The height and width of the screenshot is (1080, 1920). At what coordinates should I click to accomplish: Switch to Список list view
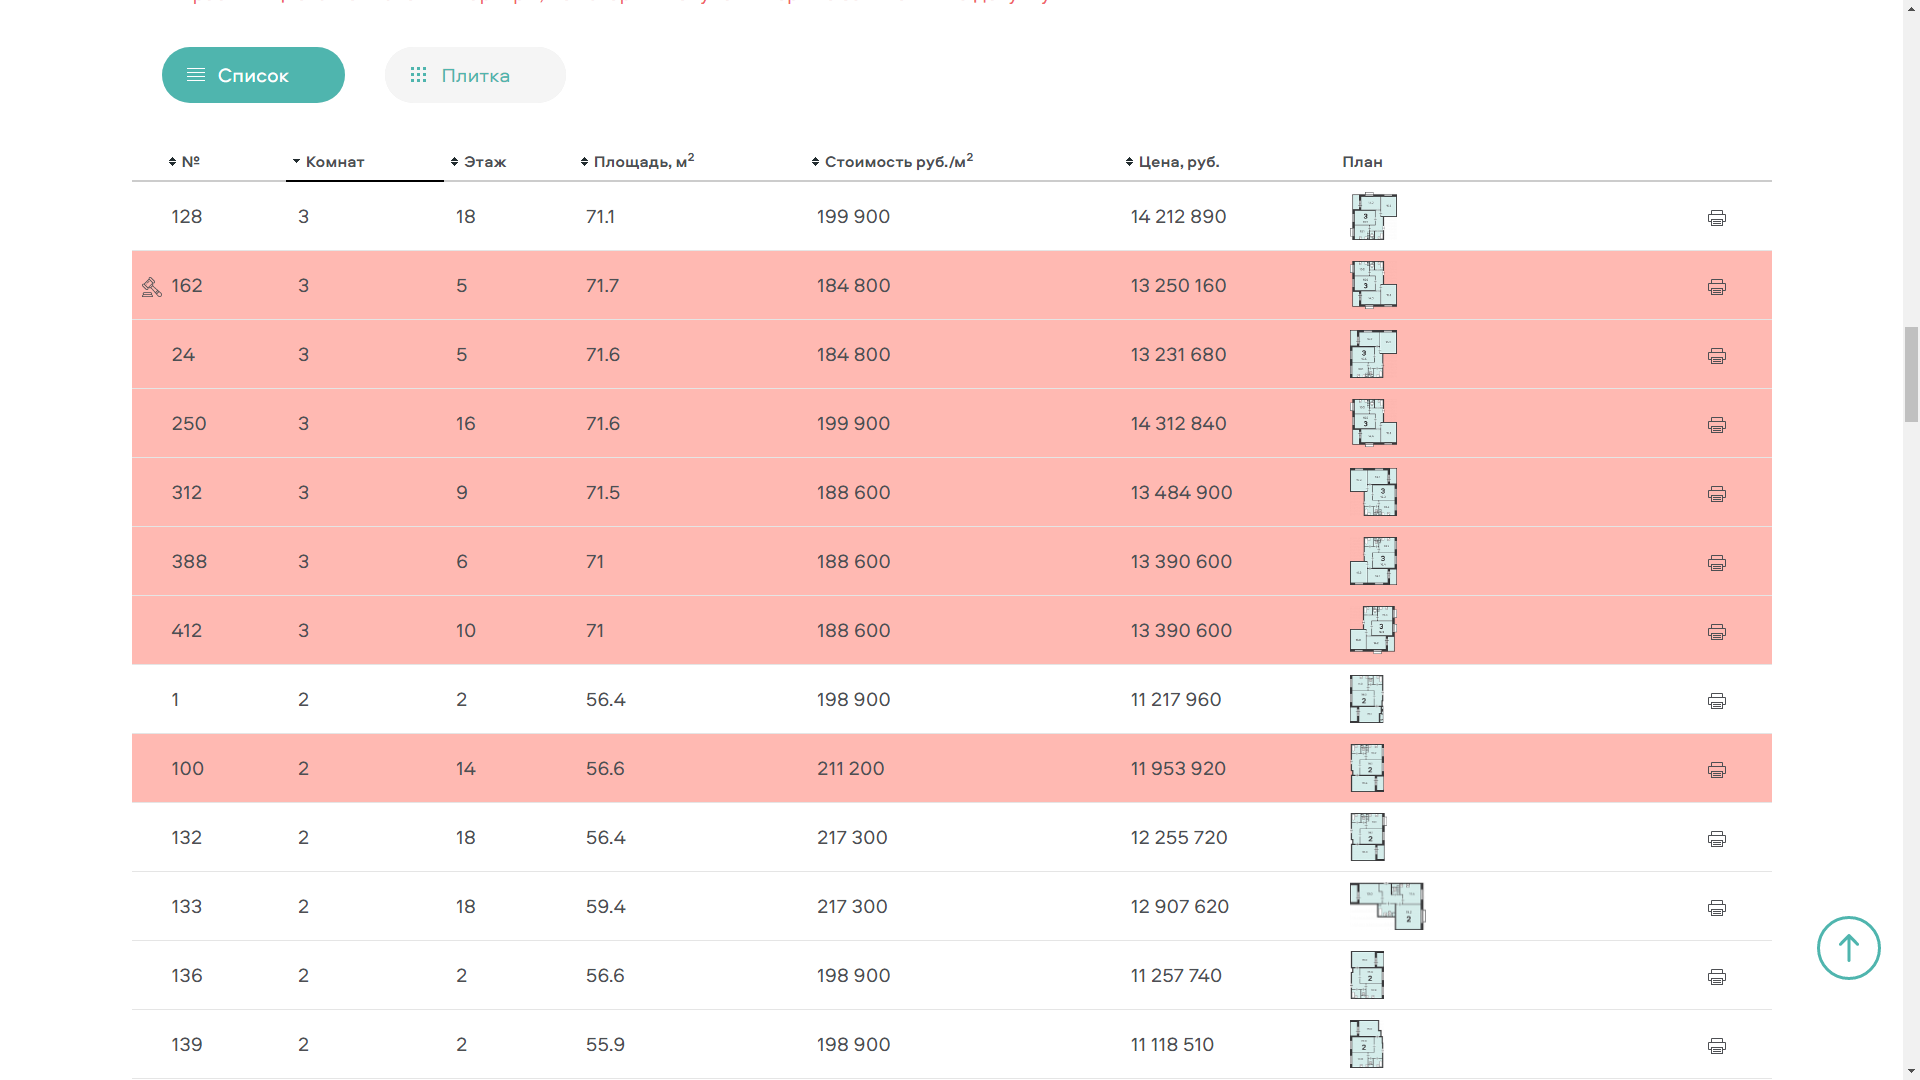point(253,75)
